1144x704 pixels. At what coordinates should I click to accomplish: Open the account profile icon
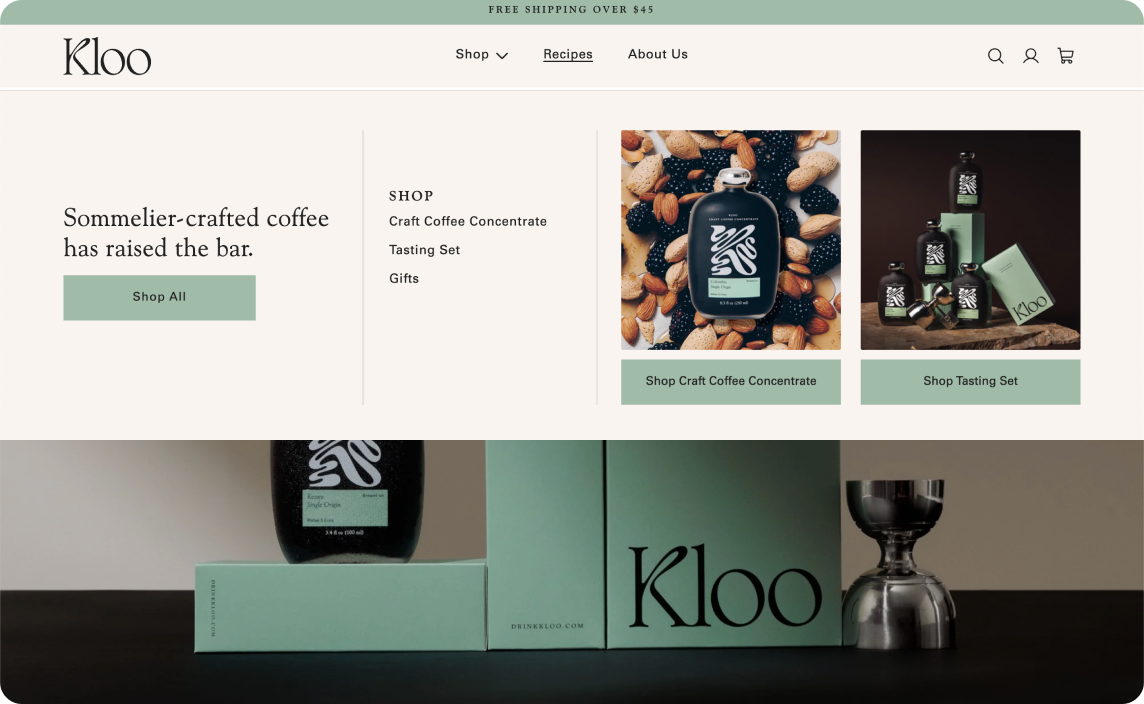coord(1030,56)
